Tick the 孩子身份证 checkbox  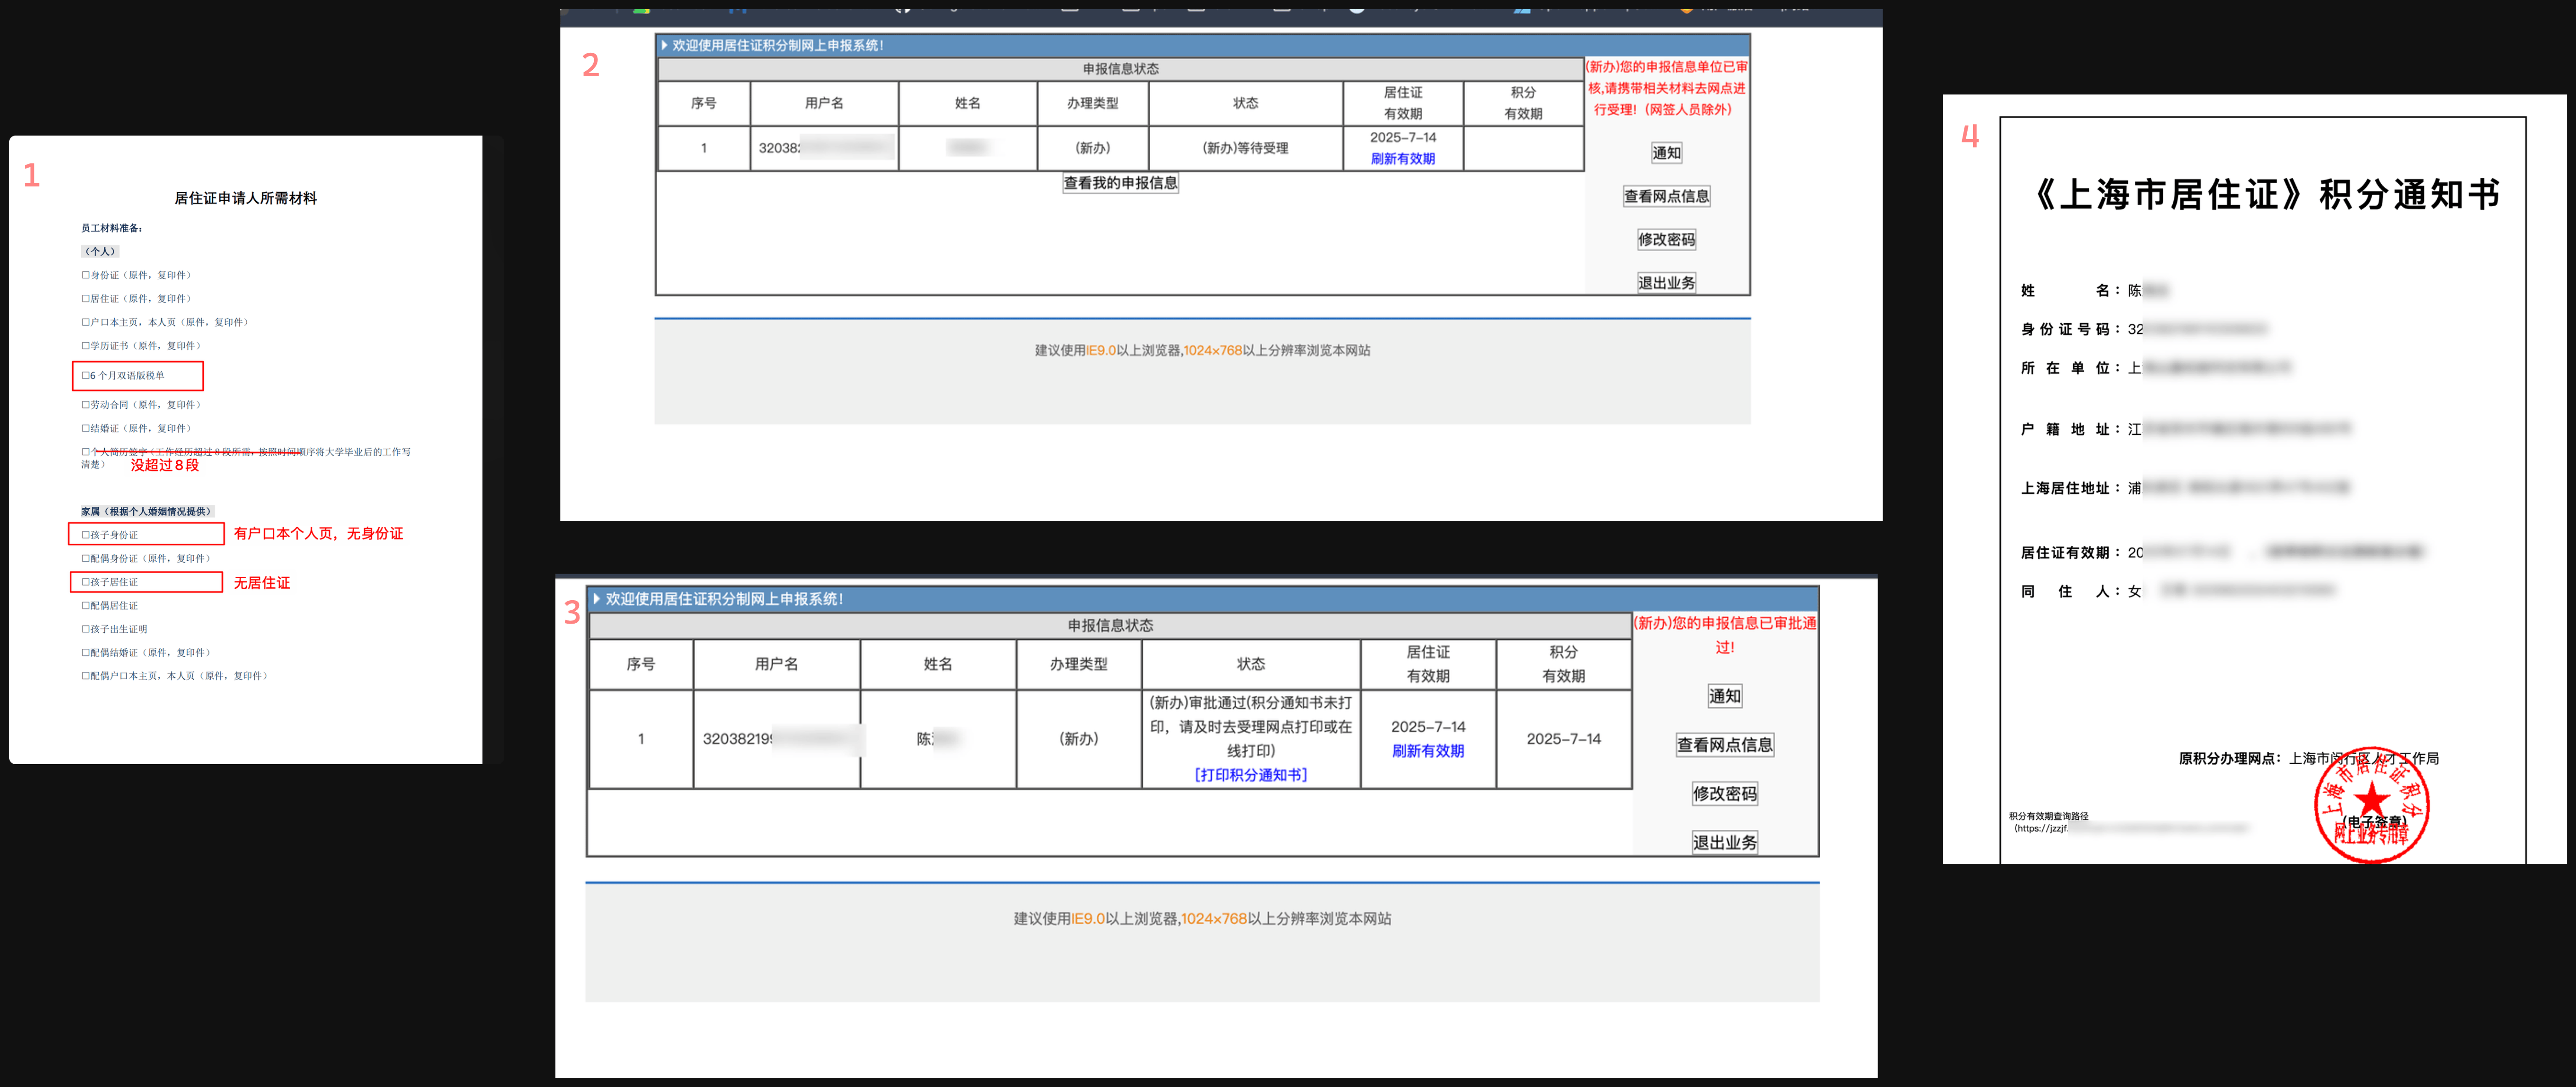[86, 535]
